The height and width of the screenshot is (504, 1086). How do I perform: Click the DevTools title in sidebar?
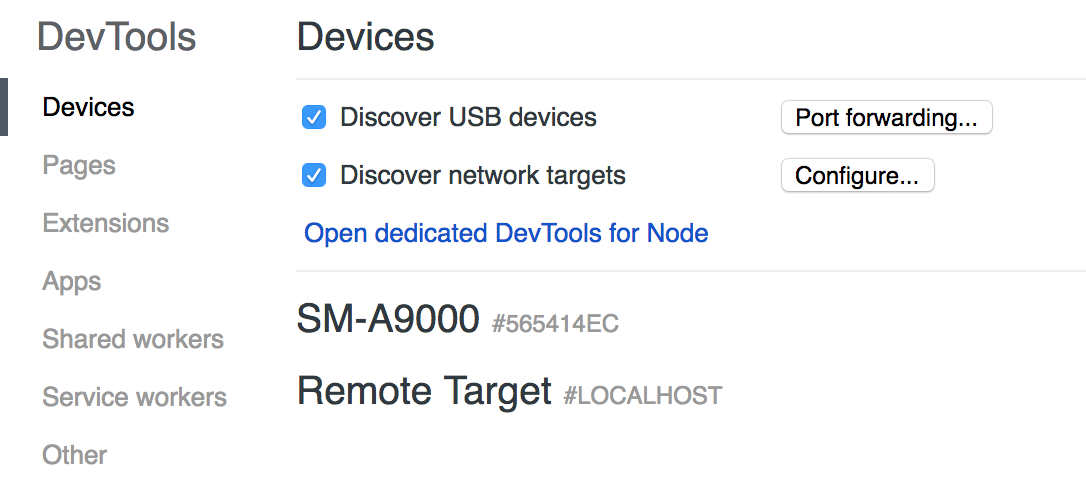(x=116, y=38)
